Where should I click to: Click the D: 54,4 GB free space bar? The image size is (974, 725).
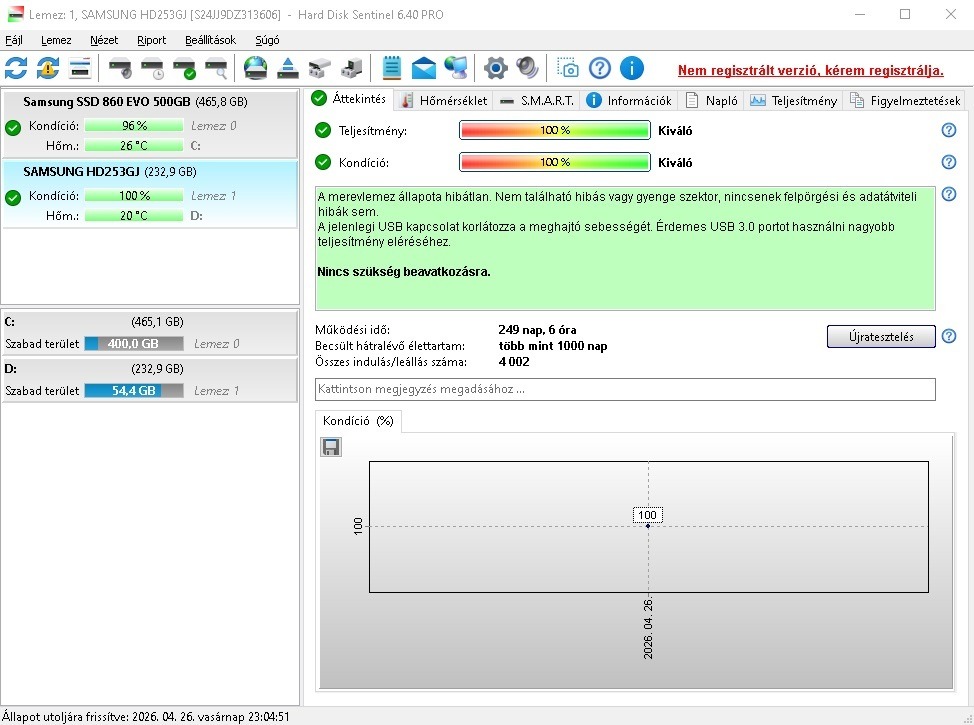coord(134,391)
